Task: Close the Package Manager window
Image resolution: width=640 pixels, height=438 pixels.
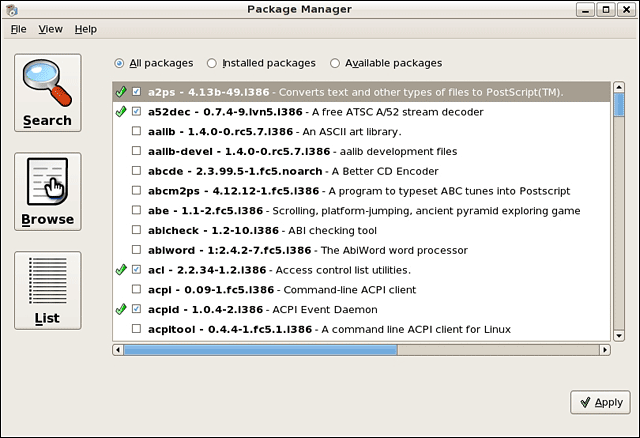Action: (626, 9)
